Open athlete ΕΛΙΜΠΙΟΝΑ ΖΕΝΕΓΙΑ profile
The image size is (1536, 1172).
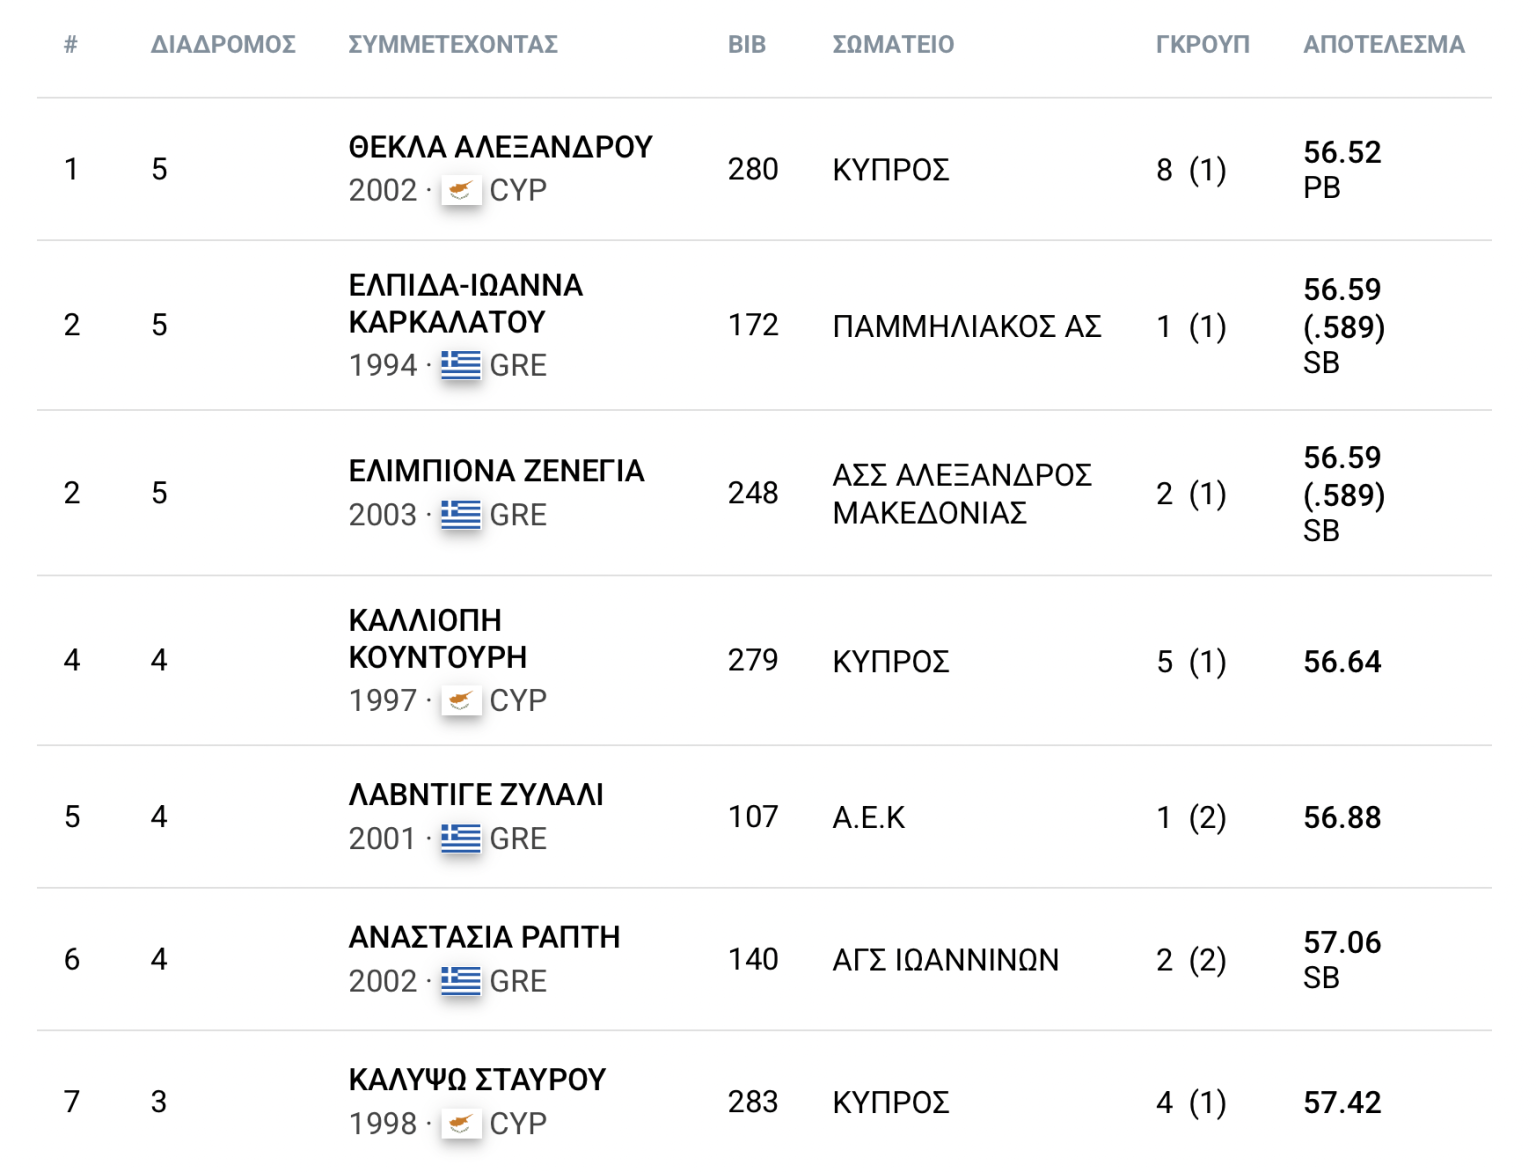tap(496, 471)
